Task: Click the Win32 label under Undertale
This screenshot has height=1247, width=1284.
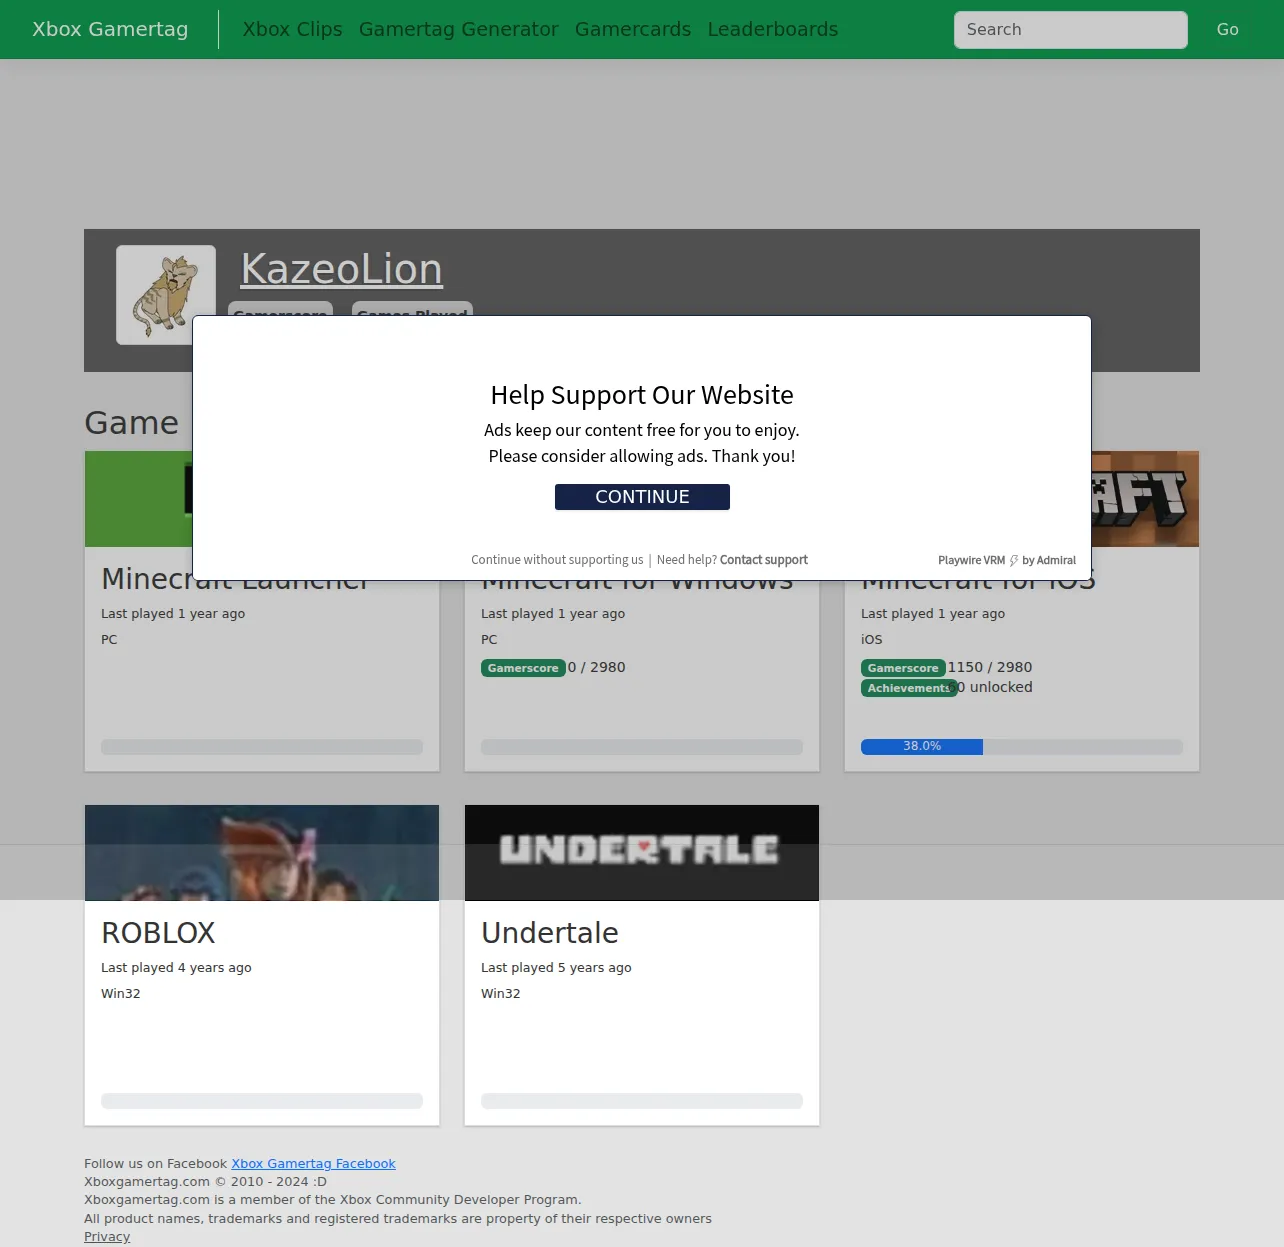Action: coord(501,994)
